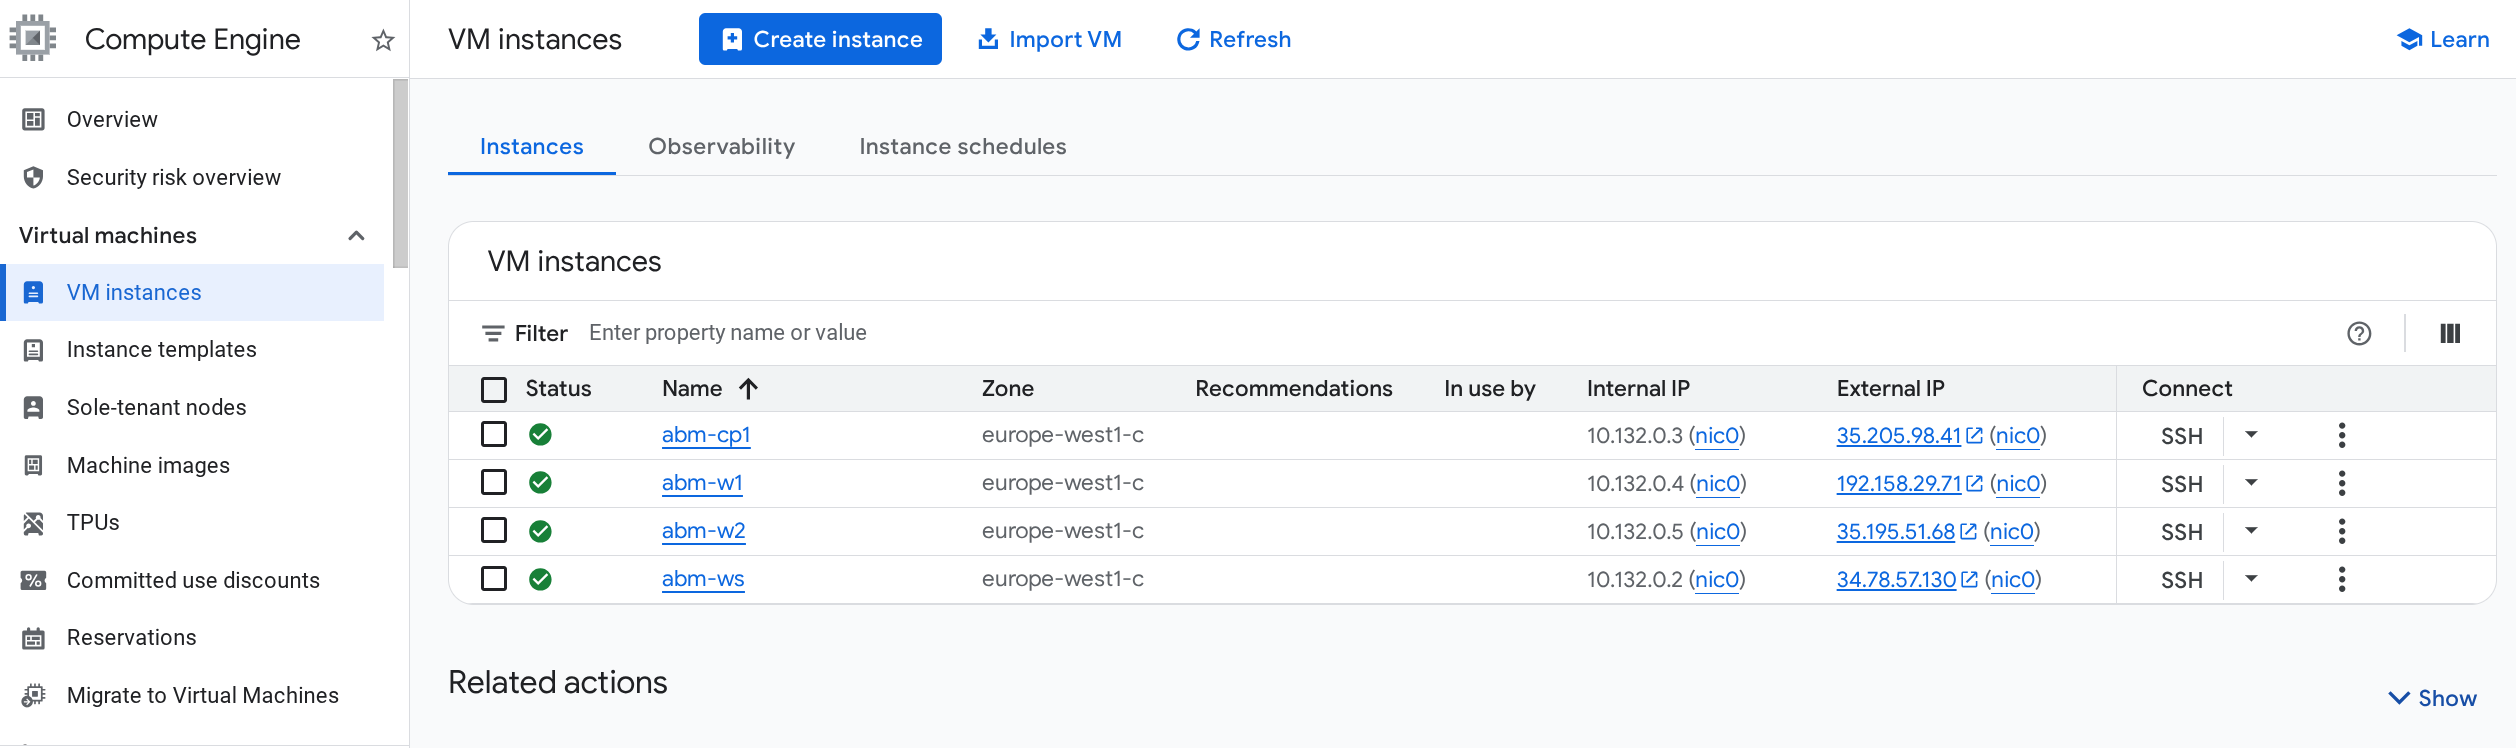
Task: Click the Reservations calendar icon
Action: click(33, 637)
